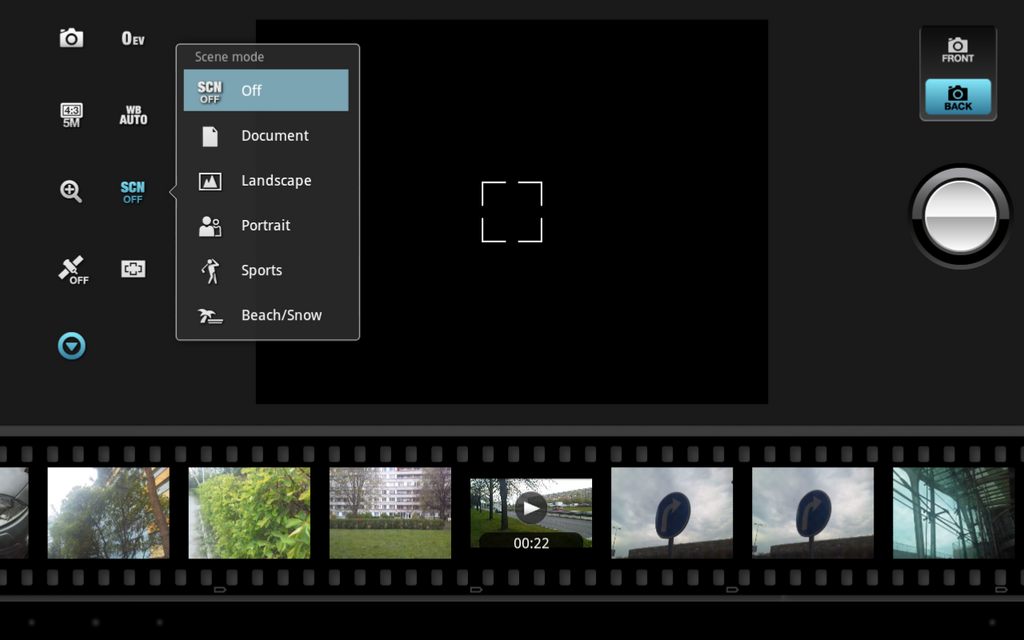Open white balance auto setting
This screenshot has width=1024, height=640.
coord(133,115)
